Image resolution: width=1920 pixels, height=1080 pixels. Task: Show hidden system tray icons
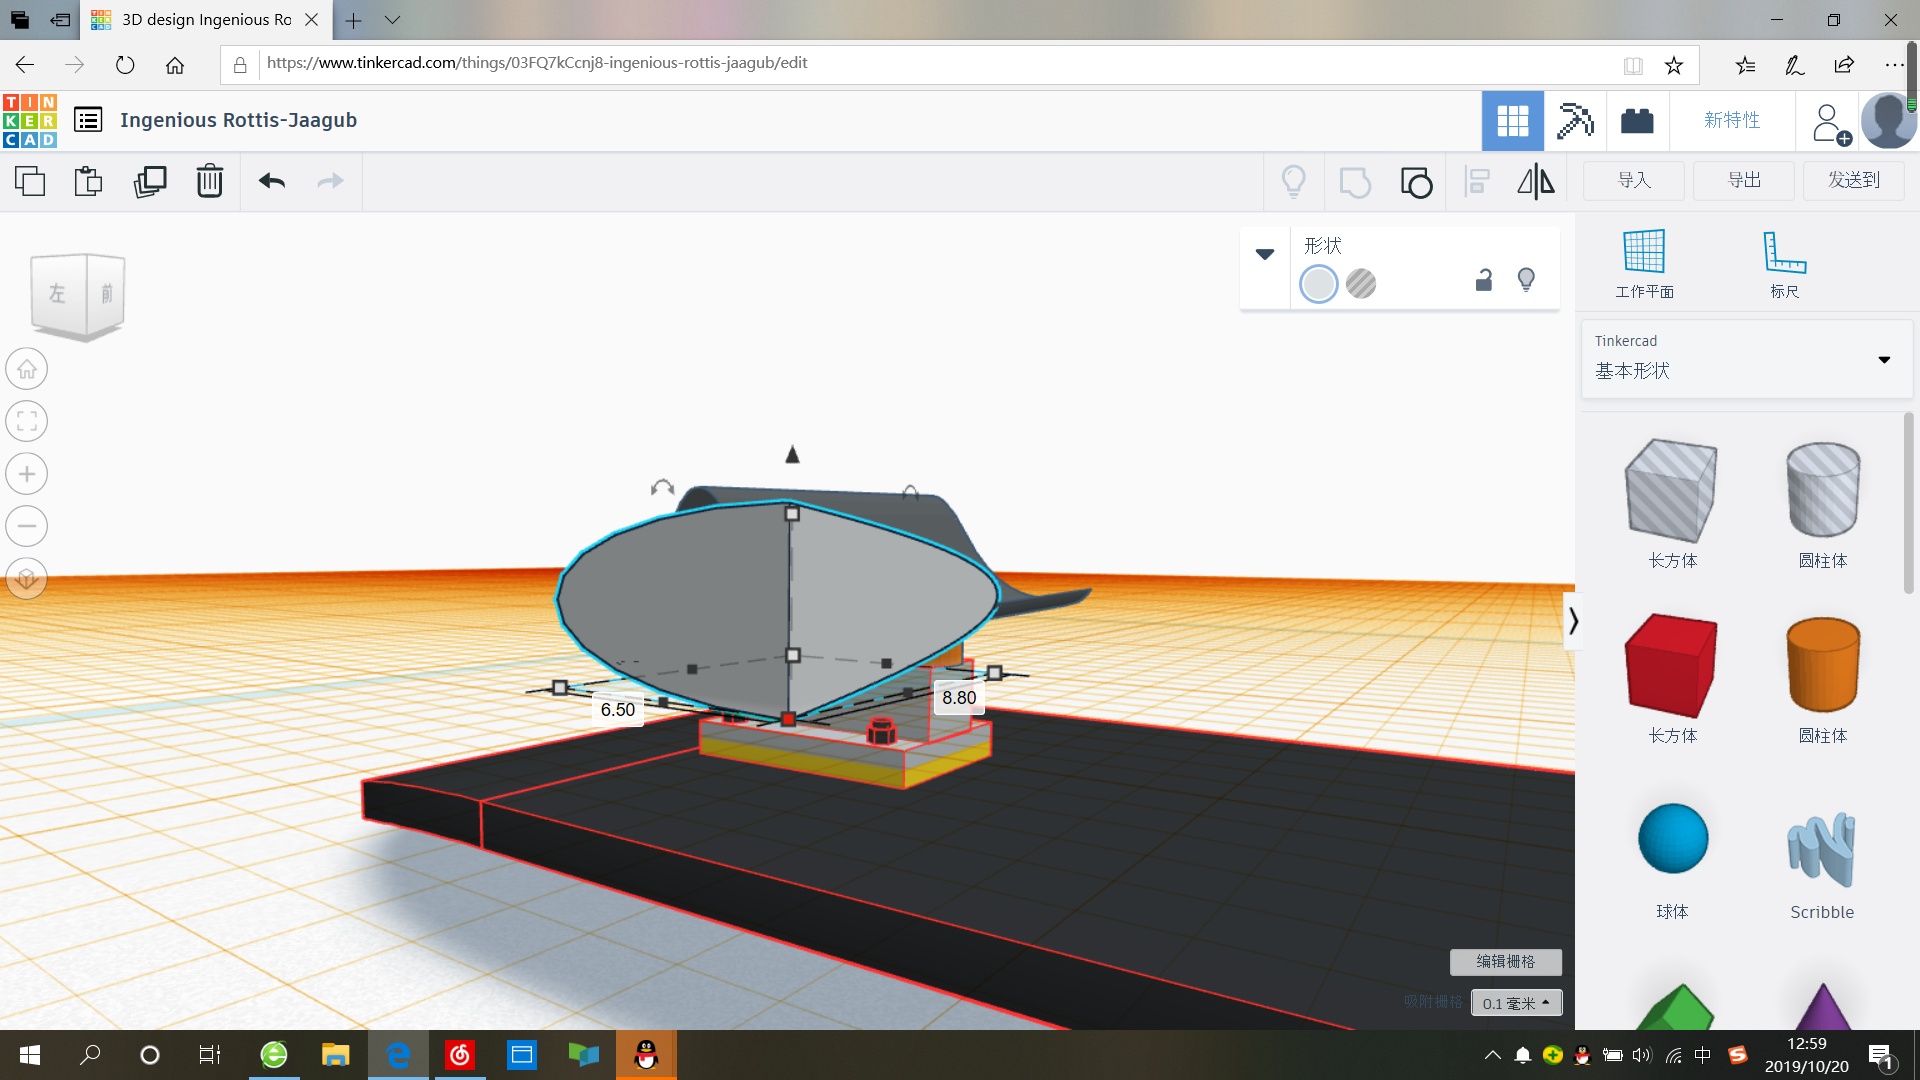point(1492,1055)
